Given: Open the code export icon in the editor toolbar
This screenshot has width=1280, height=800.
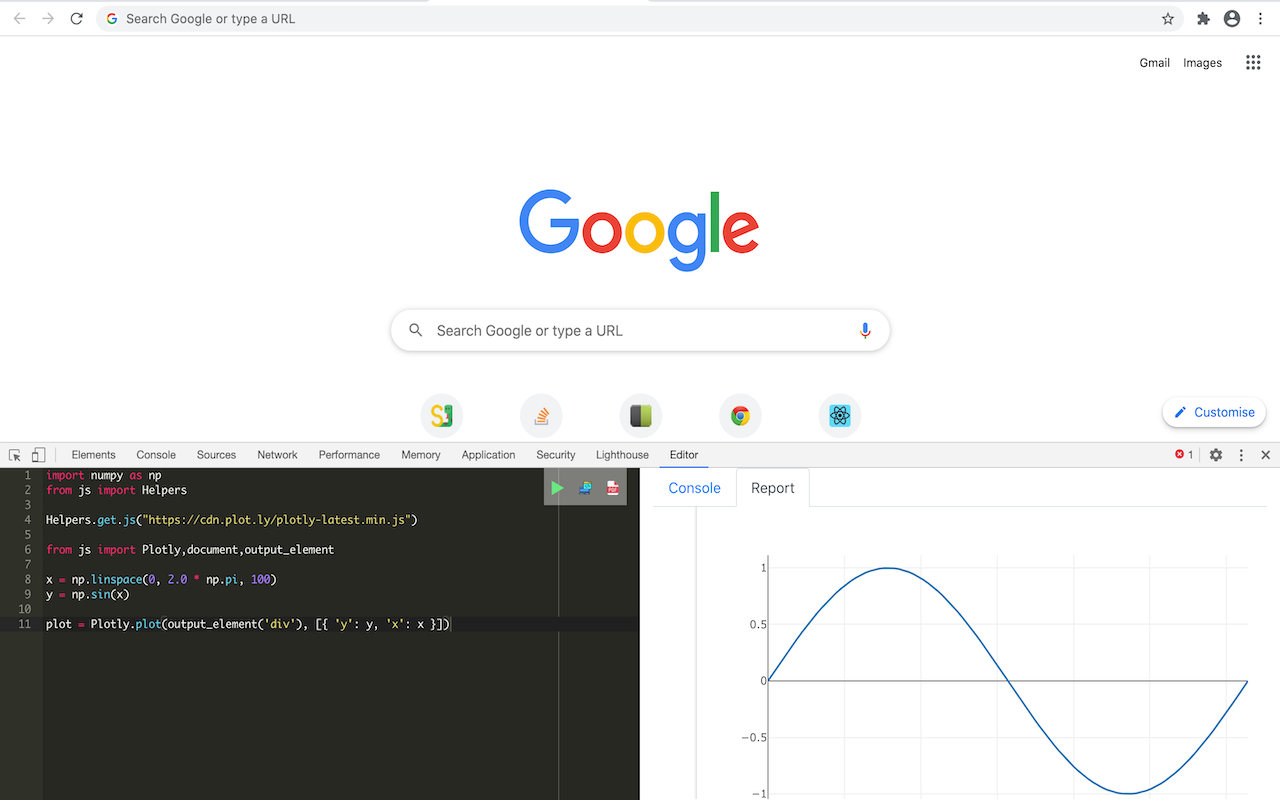Looking at the screenshot, I should tap(584, 488).
